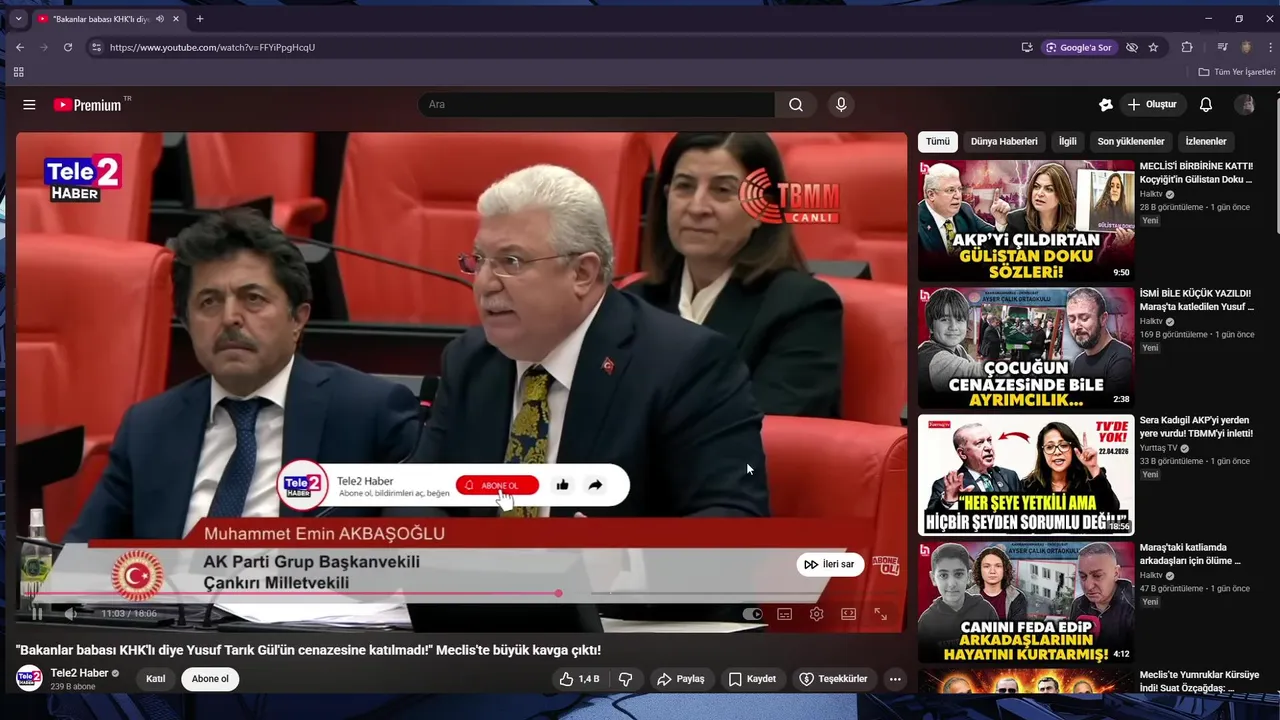1280x720 pixels.
Task: Mute the video volume speaker icon
Action: click(x=70, y=614)
